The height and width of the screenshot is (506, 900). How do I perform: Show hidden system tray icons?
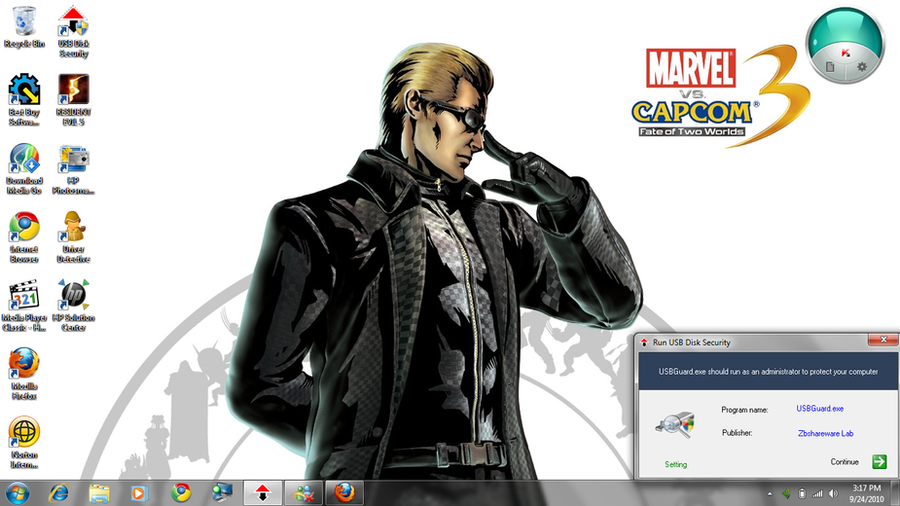(770, 493)
